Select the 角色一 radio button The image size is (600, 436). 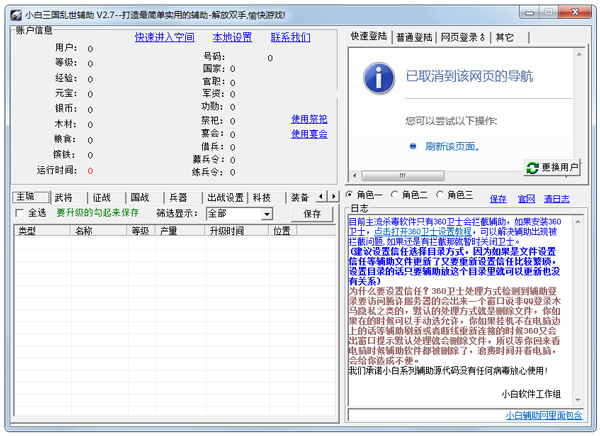click(351, 196)
